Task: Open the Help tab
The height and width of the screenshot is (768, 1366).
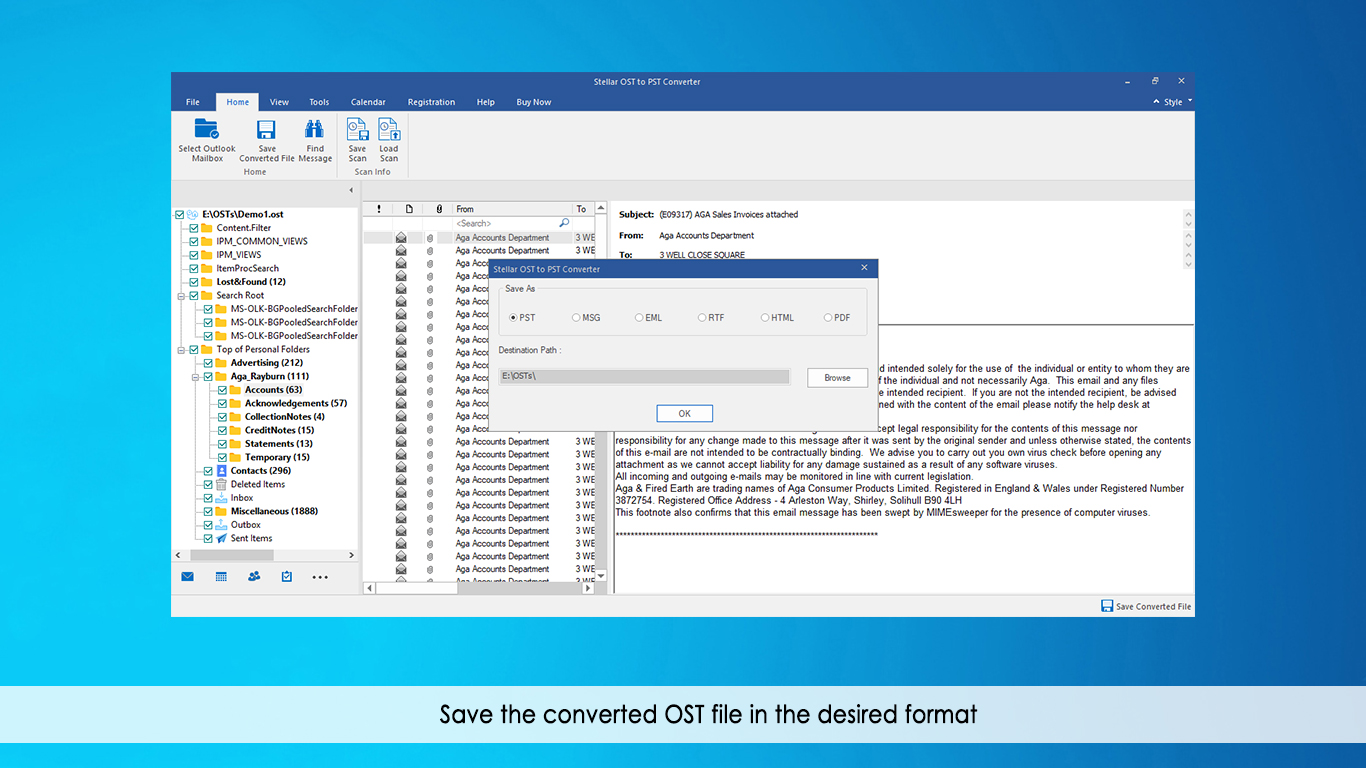Action: (485, 102)
